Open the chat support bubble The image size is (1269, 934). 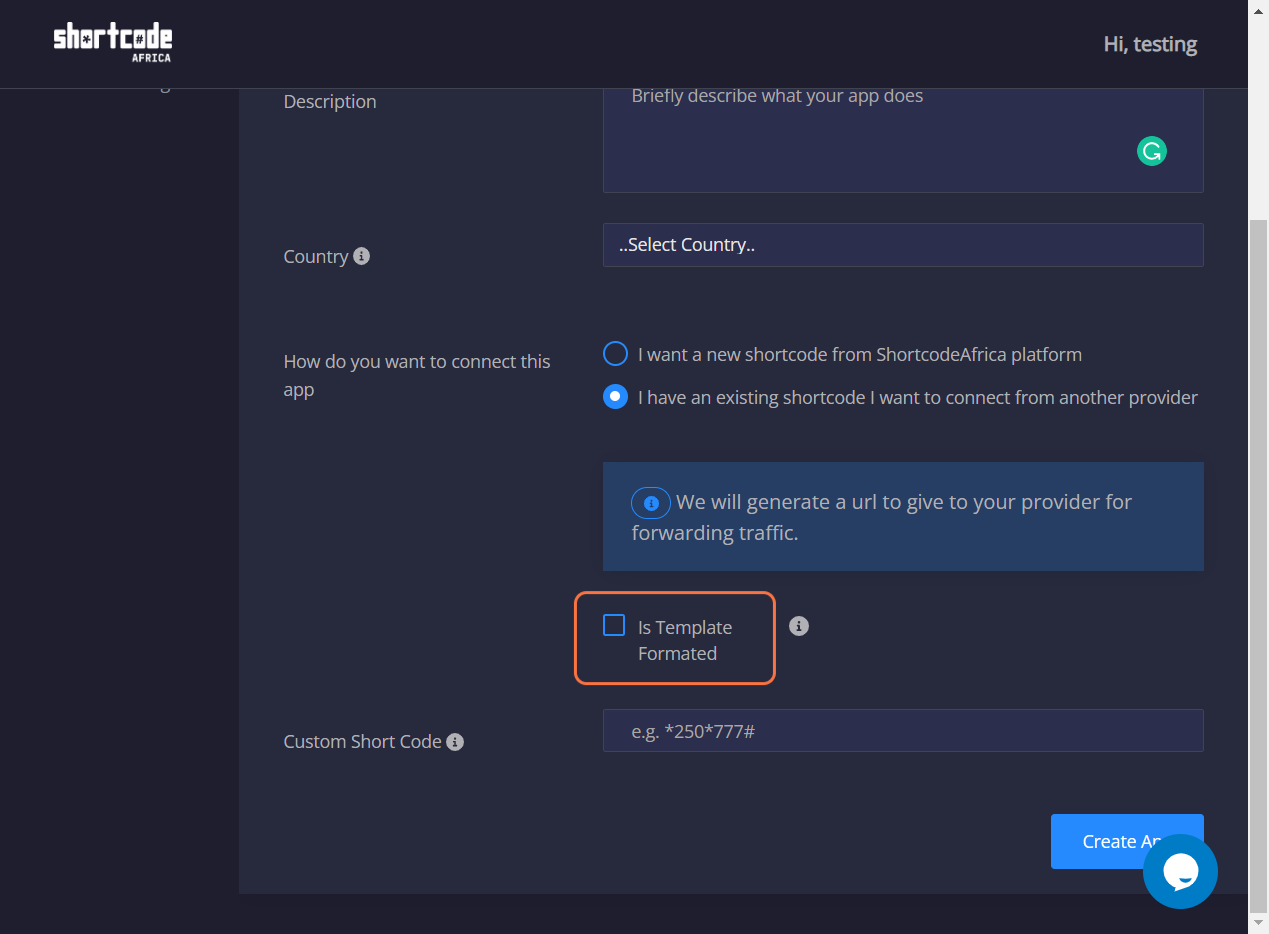[1180, 871]
